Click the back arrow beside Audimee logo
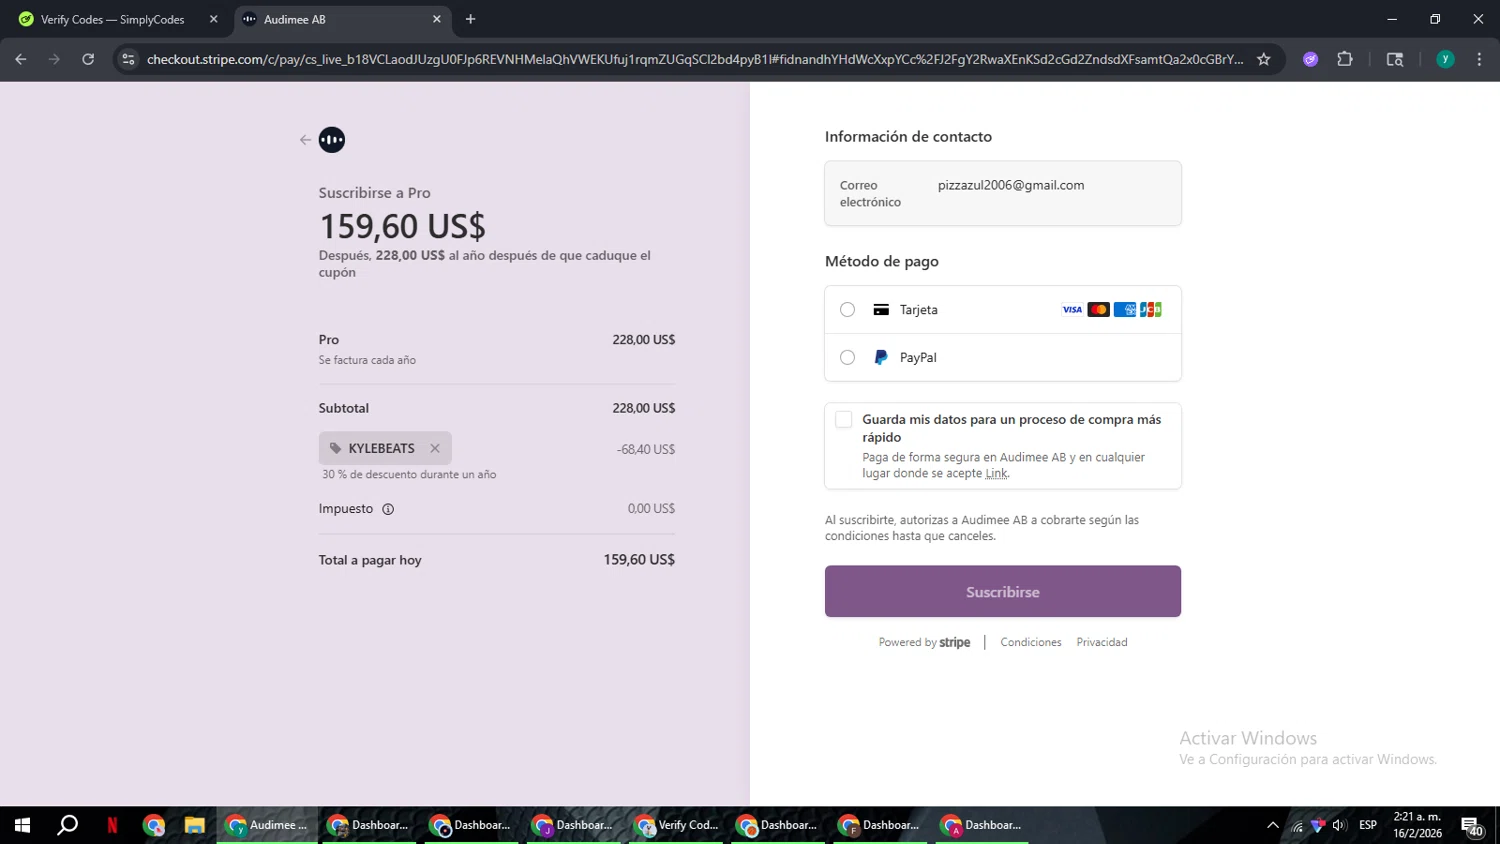1500x844 pixels. [305, 140]
